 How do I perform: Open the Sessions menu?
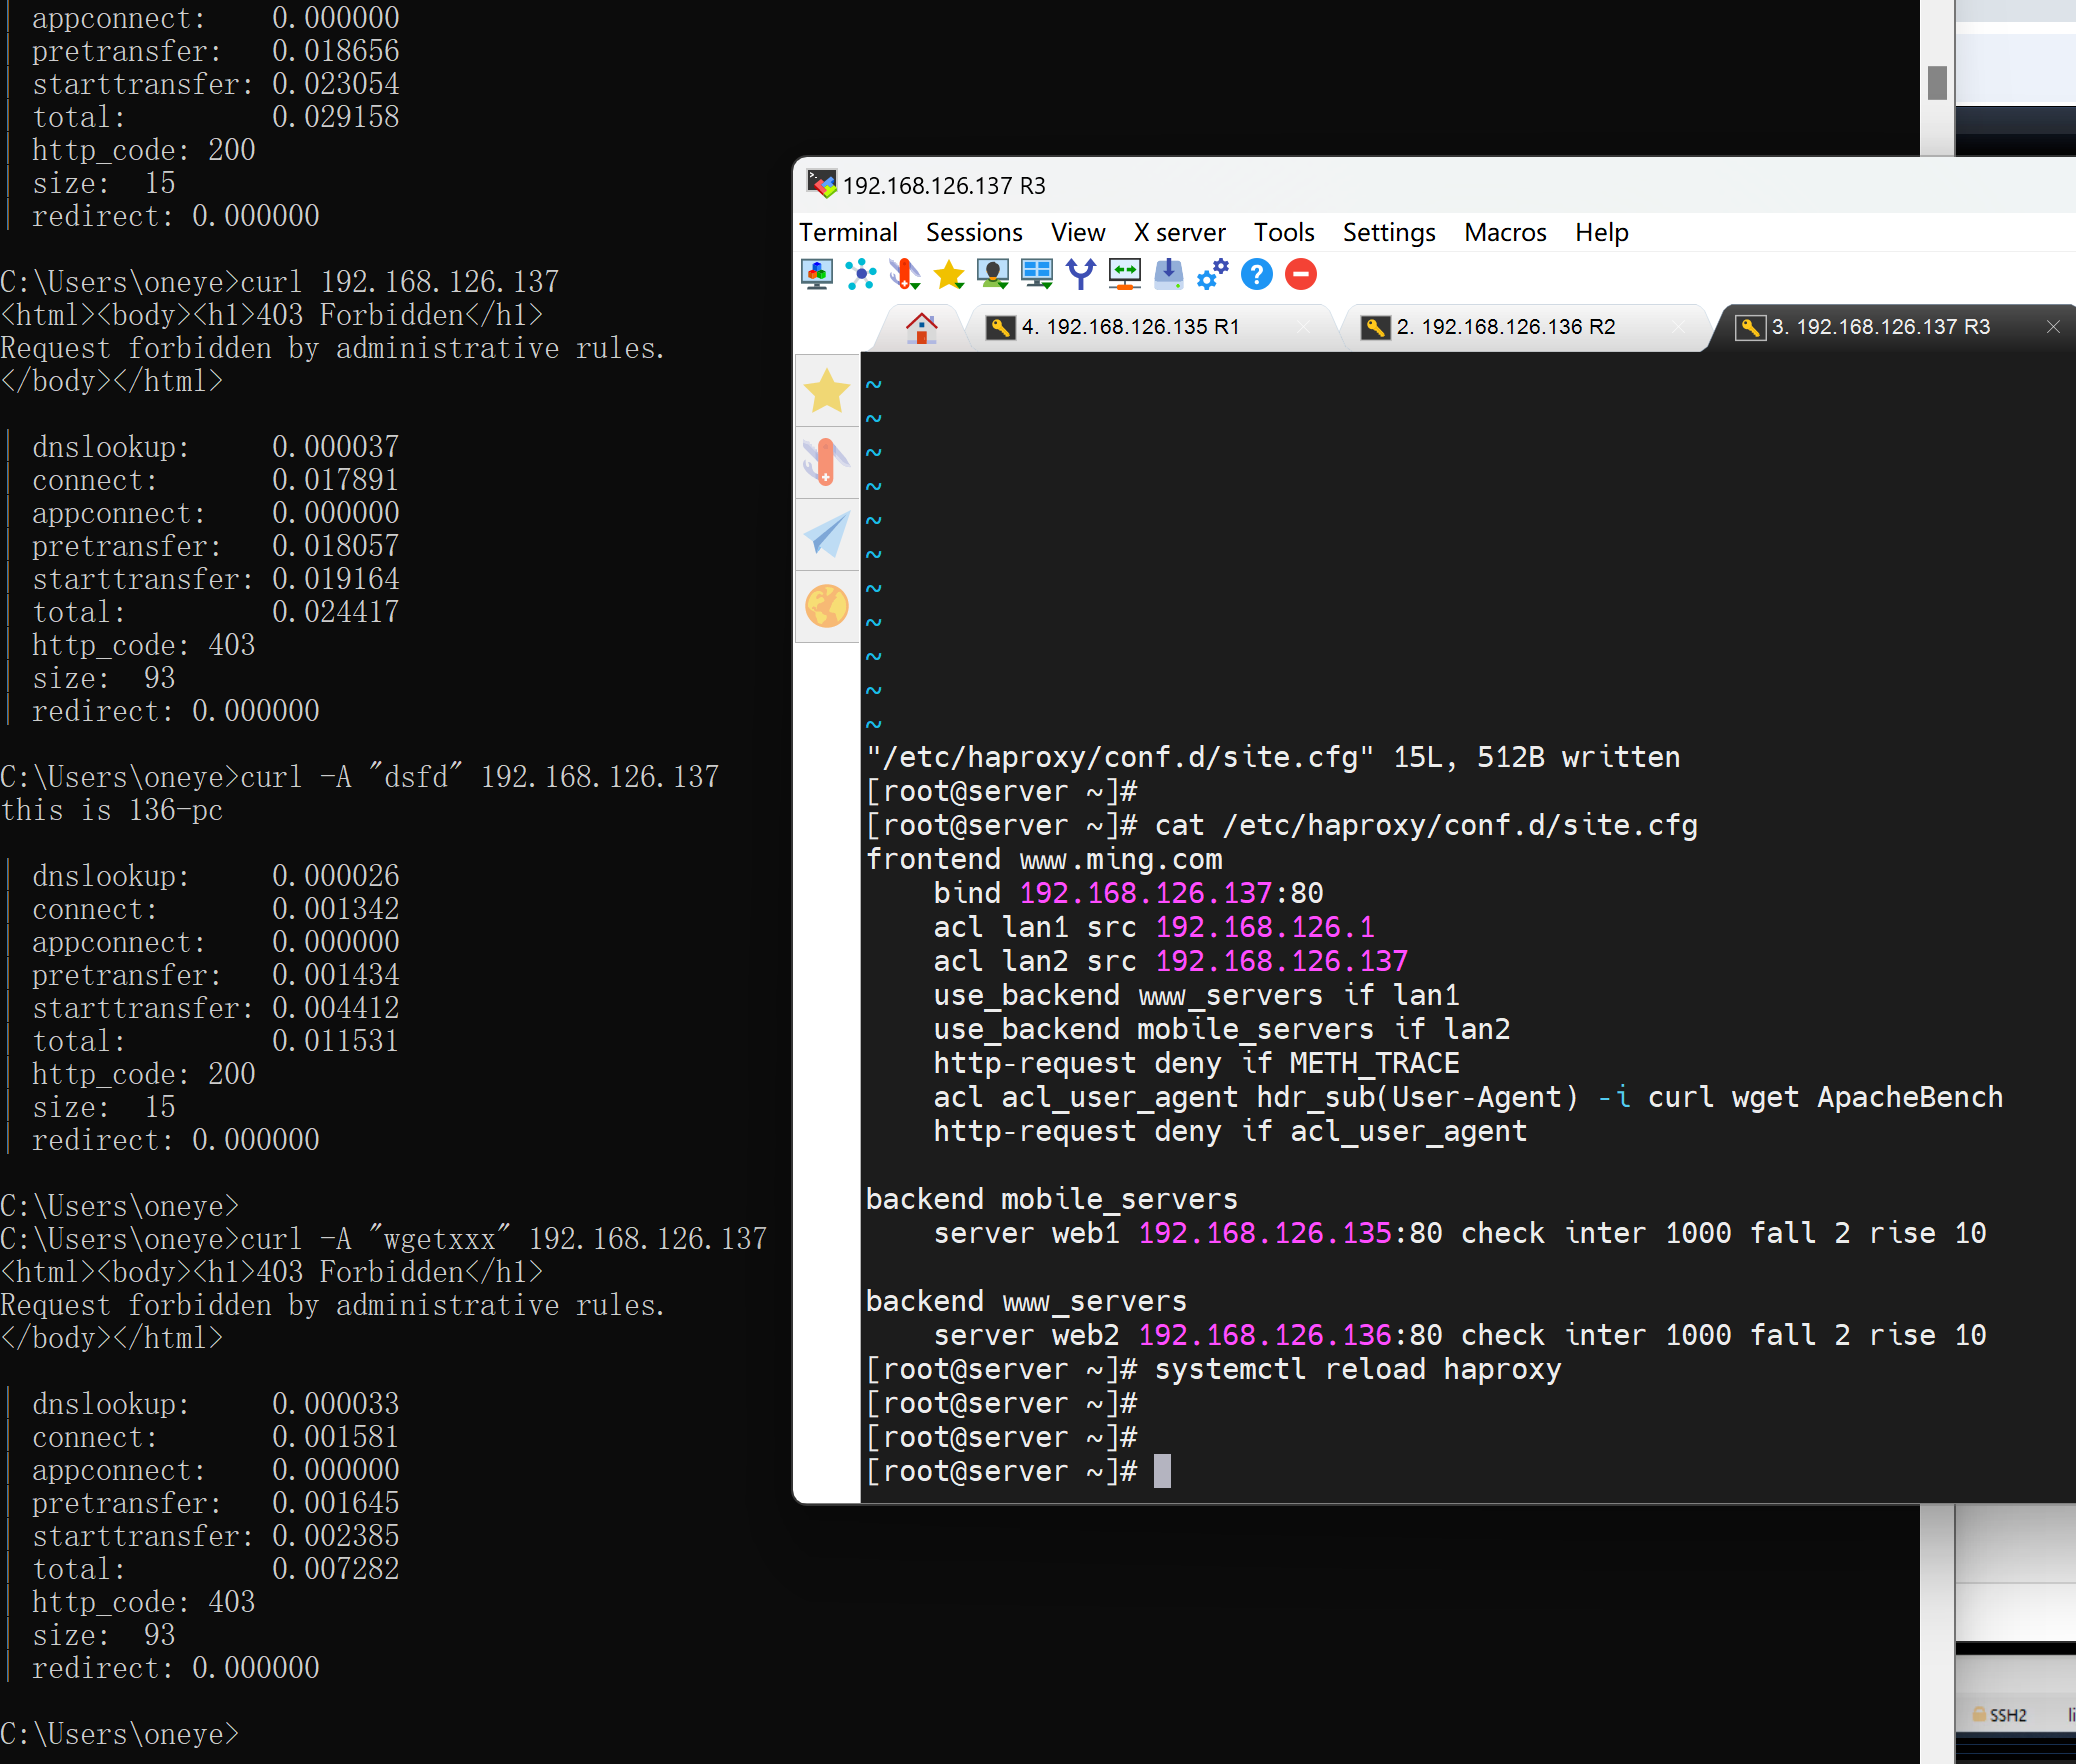(x=973, y=232)
